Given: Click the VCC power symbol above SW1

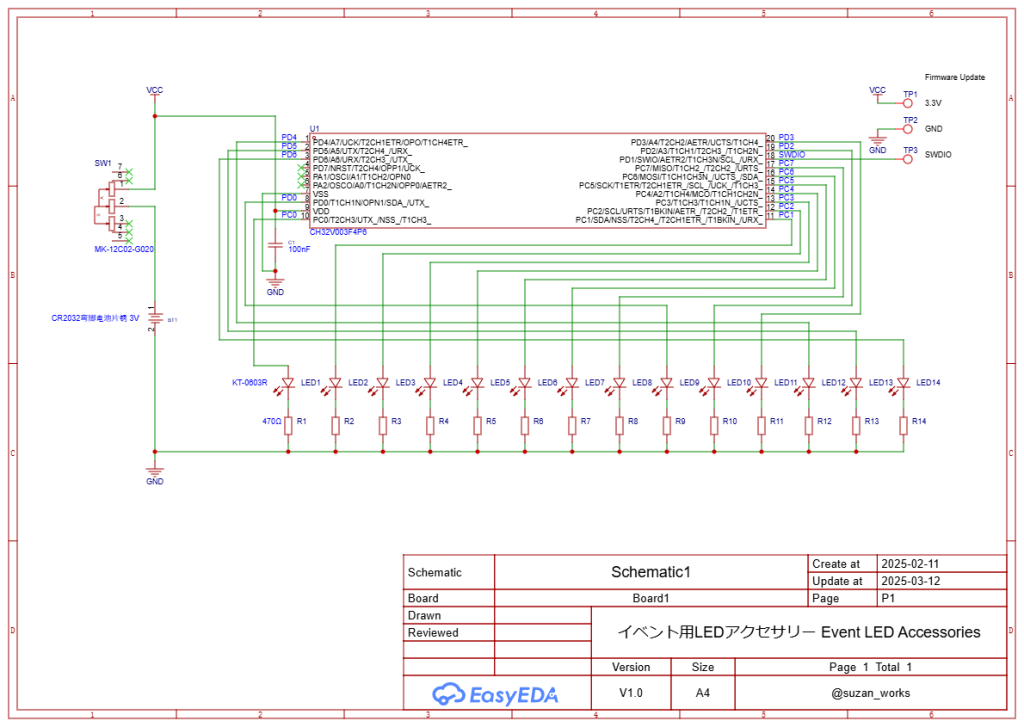Looking at the screenshot, I should pos(155,93).
